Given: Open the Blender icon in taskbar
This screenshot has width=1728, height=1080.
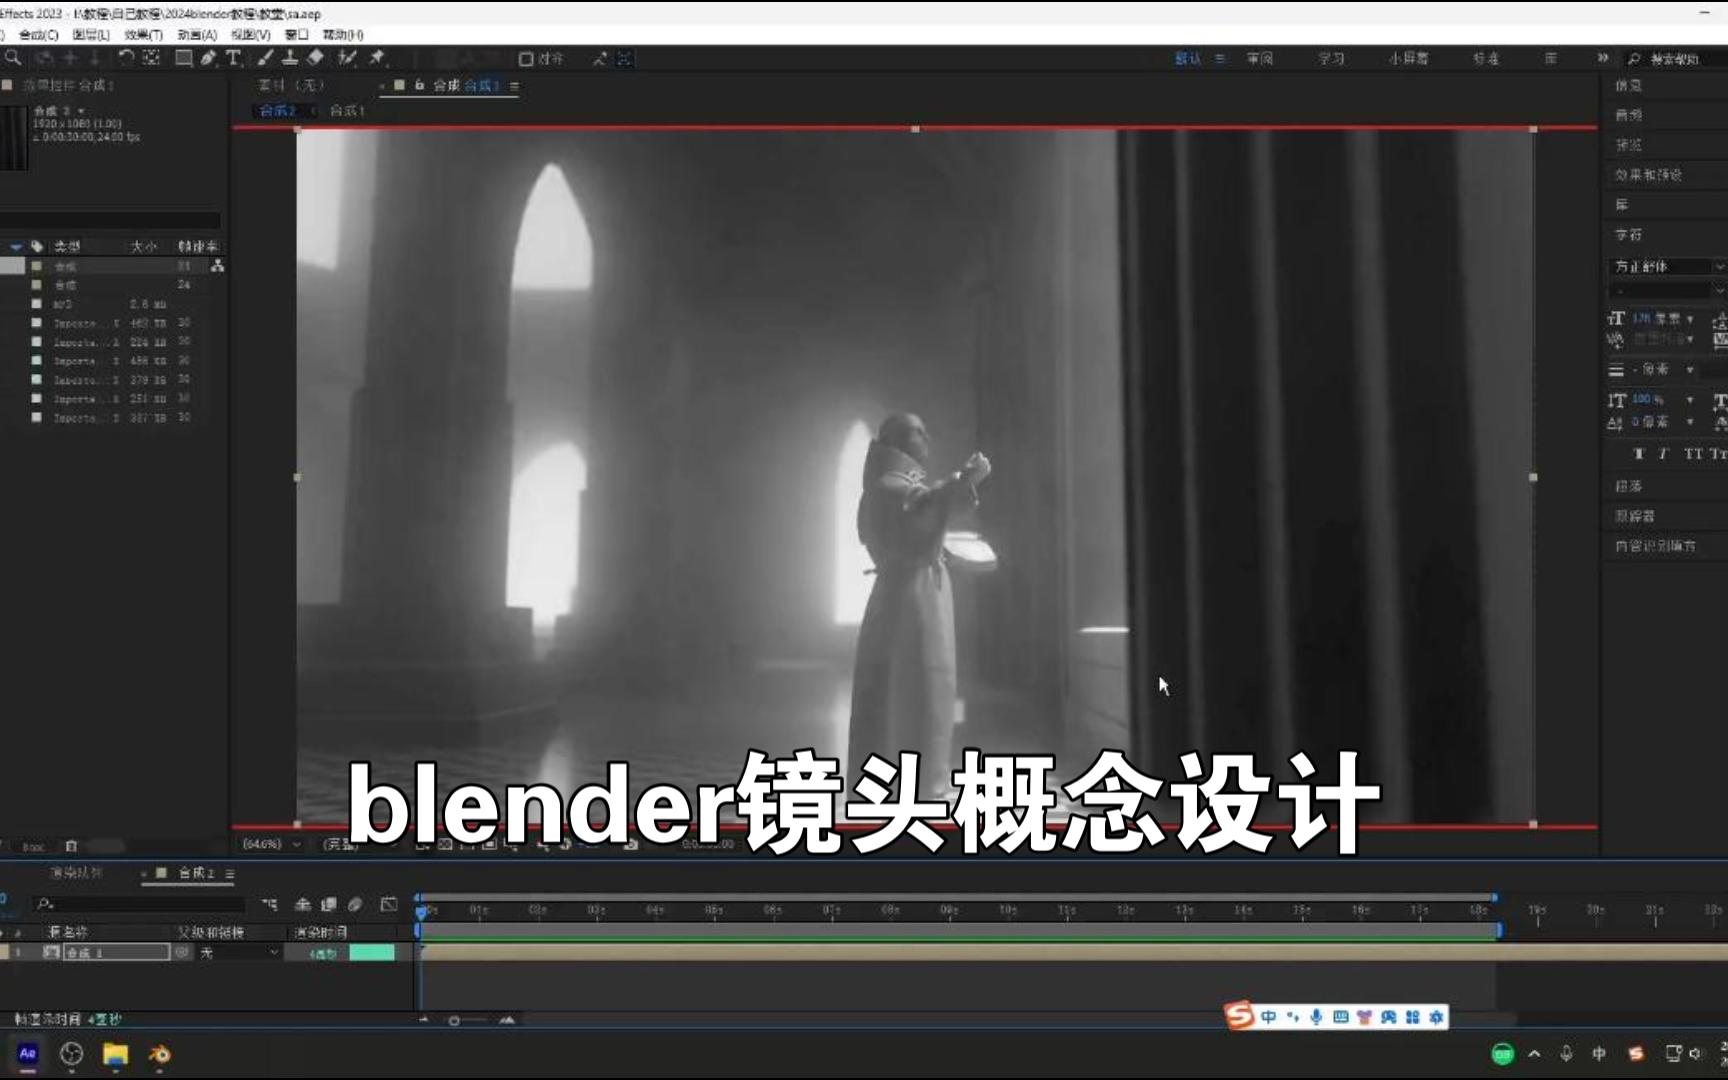Looking at the screenshot, I should click(x=160, y=1053).
